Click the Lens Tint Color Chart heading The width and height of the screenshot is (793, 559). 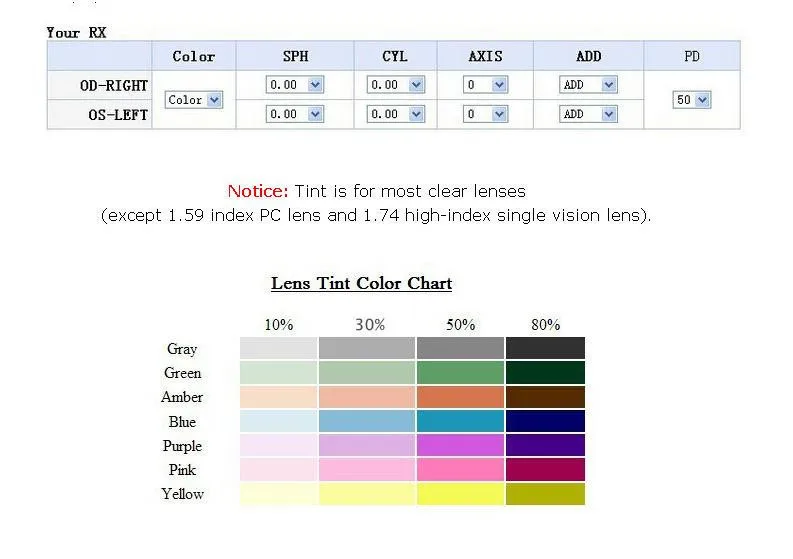click(x=361, y=283)
